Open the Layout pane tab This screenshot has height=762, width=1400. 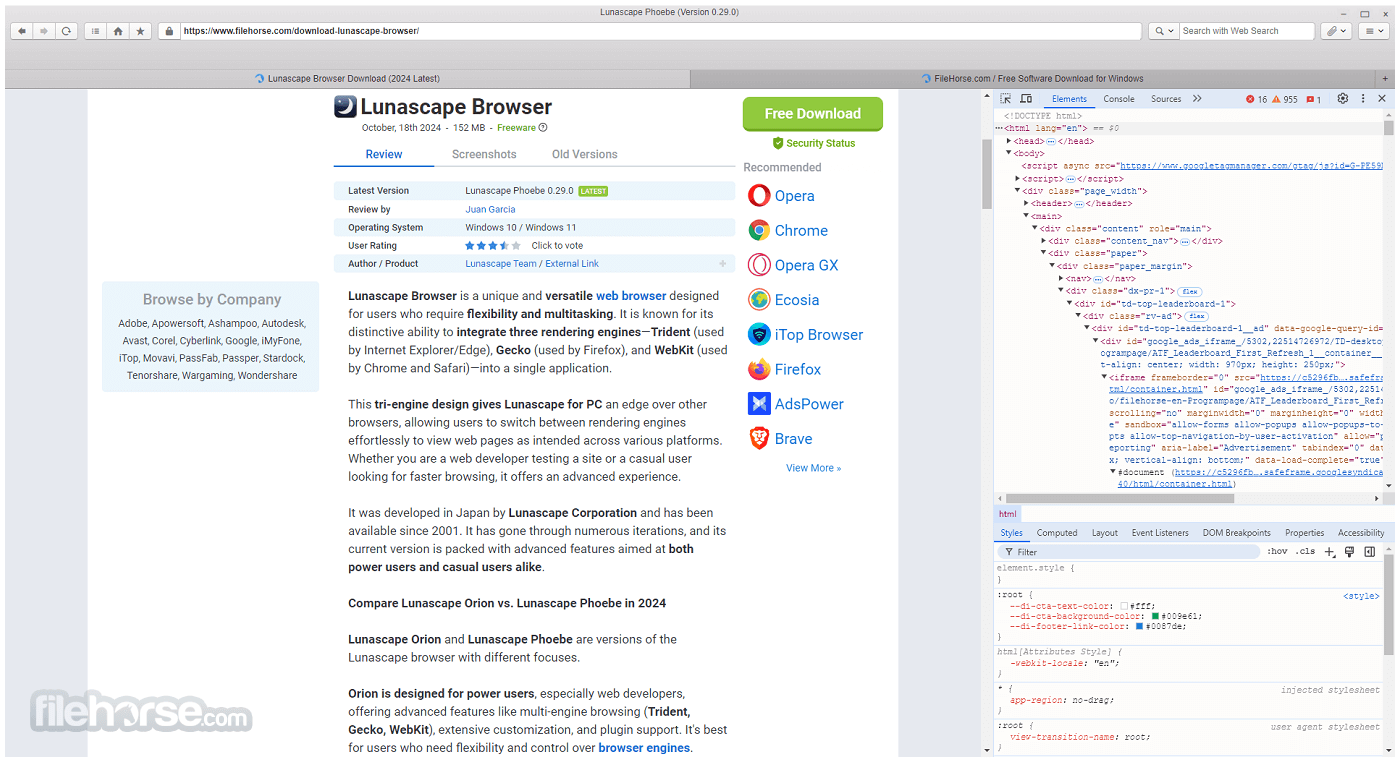click(x=1105, y=533)
